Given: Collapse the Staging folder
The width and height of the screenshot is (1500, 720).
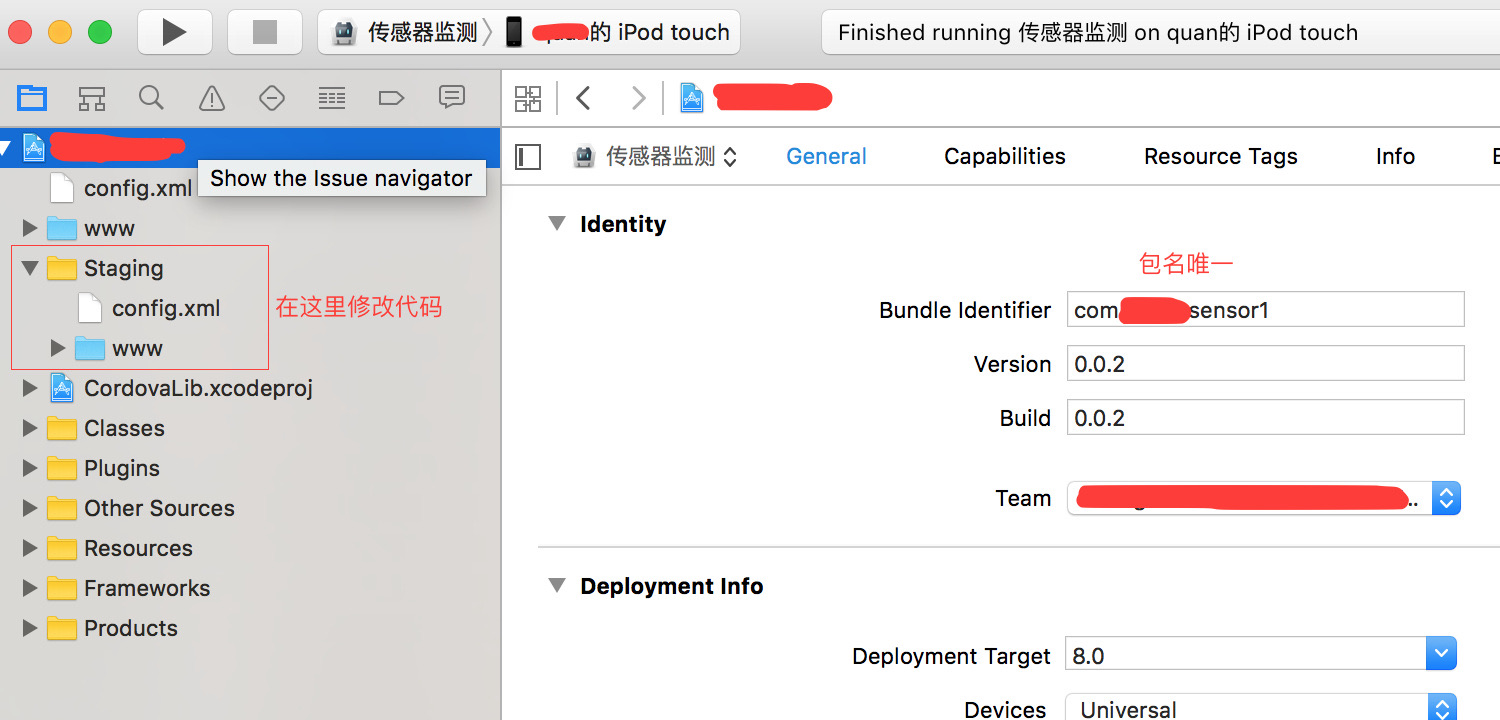Looking at the screenshot, I should (30, 268).
